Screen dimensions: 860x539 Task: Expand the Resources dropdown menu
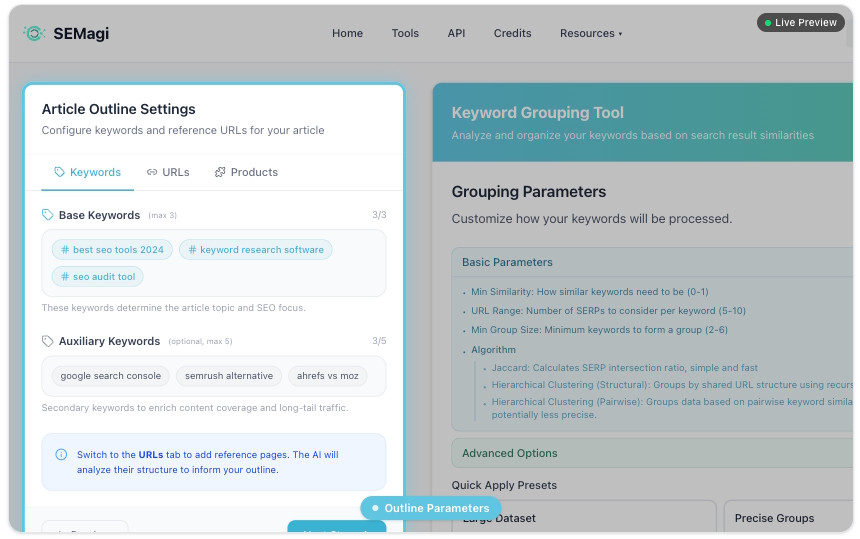tap(591, 33)
